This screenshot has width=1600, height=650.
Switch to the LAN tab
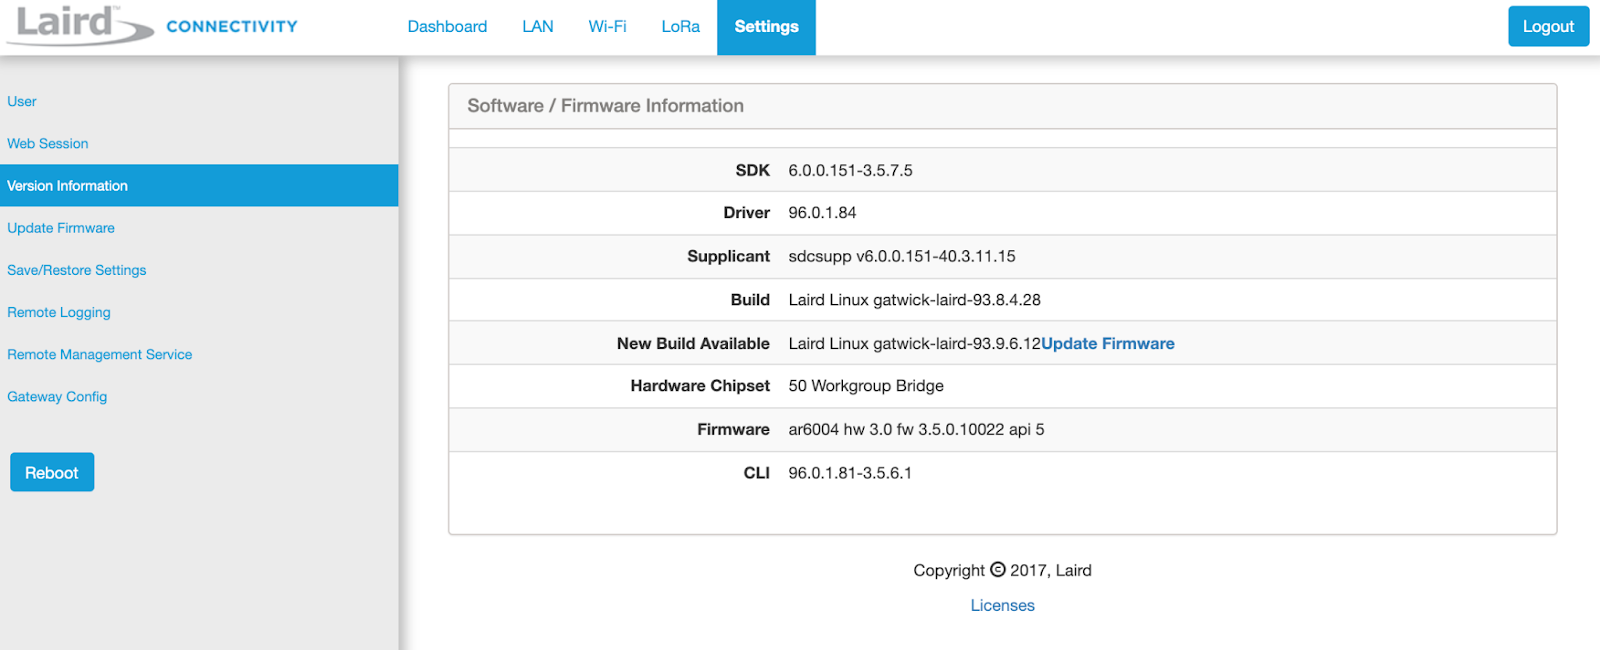[x=538, y=27]
